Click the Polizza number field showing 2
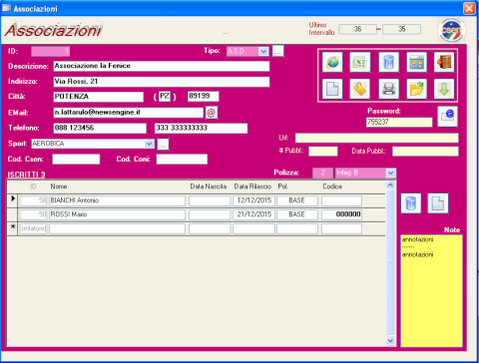Screen dimensions: 479x363 pos(322,173)
